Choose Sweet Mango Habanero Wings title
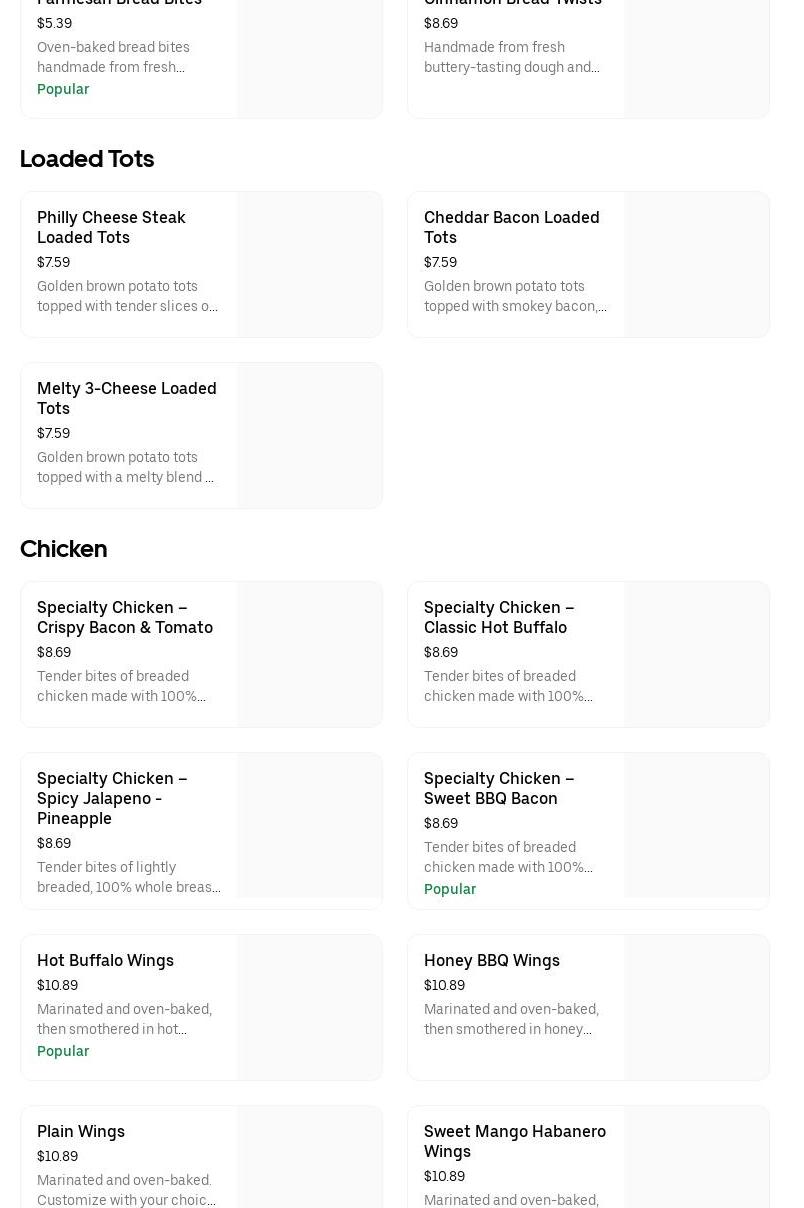Image resolution: width=804 pixels, height=1208 pixels. 514,1141
